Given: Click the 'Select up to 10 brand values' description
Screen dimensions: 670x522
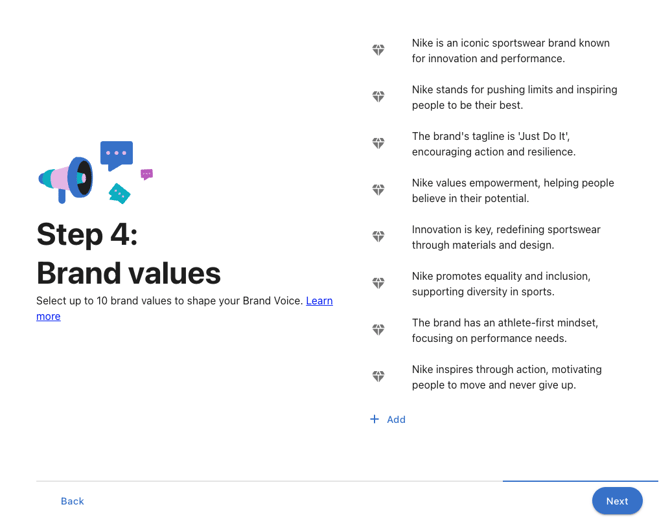Looking at the screenshot, I should 184,308.
